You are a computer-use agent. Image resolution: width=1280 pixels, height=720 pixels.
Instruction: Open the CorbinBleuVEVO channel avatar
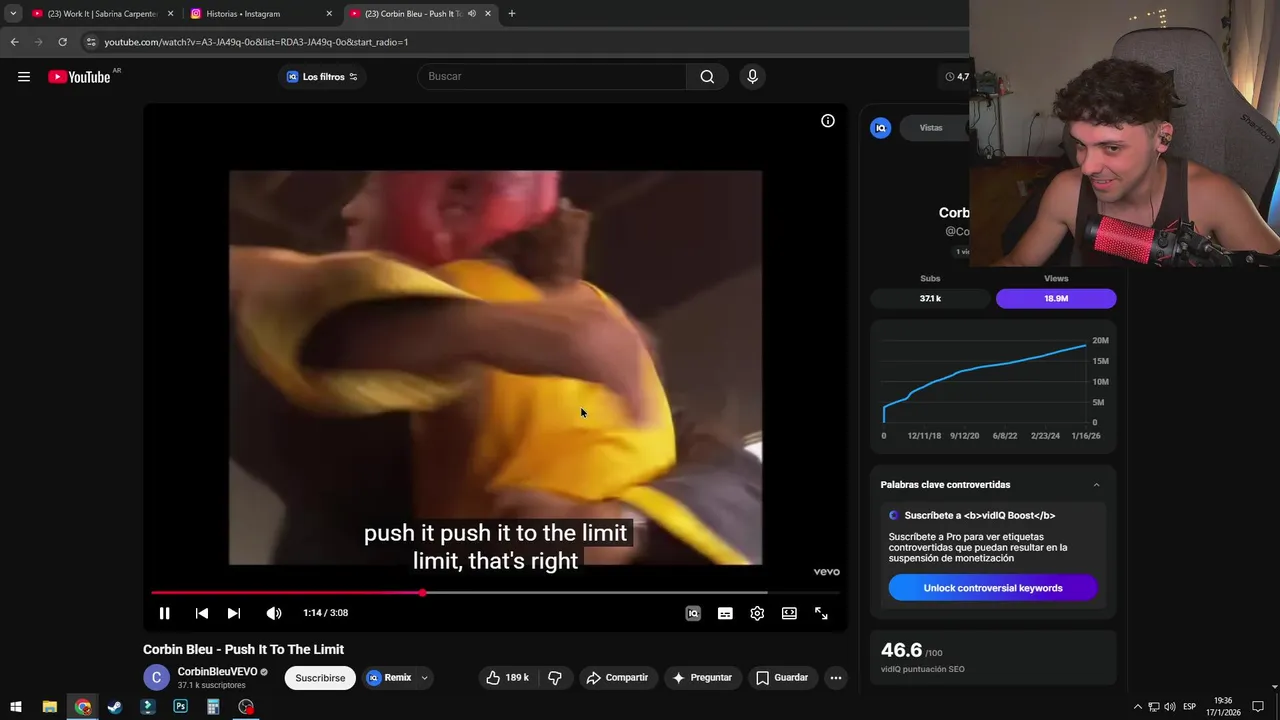(x=157, y=678)
